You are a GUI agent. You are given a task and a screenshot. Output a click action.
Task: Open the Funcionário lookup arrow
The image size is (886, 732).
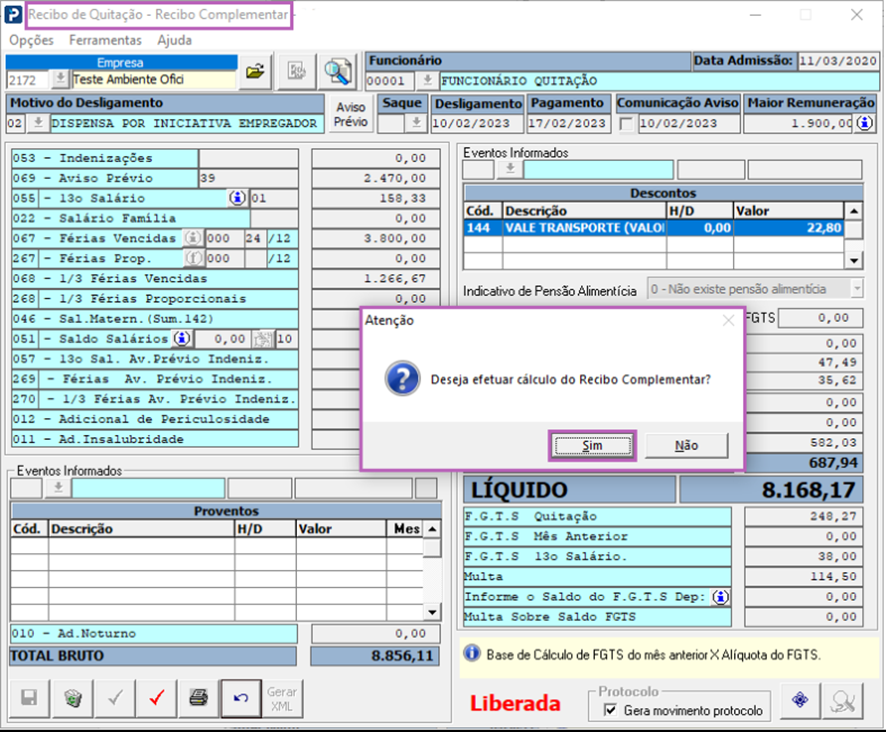pos(427,80)
